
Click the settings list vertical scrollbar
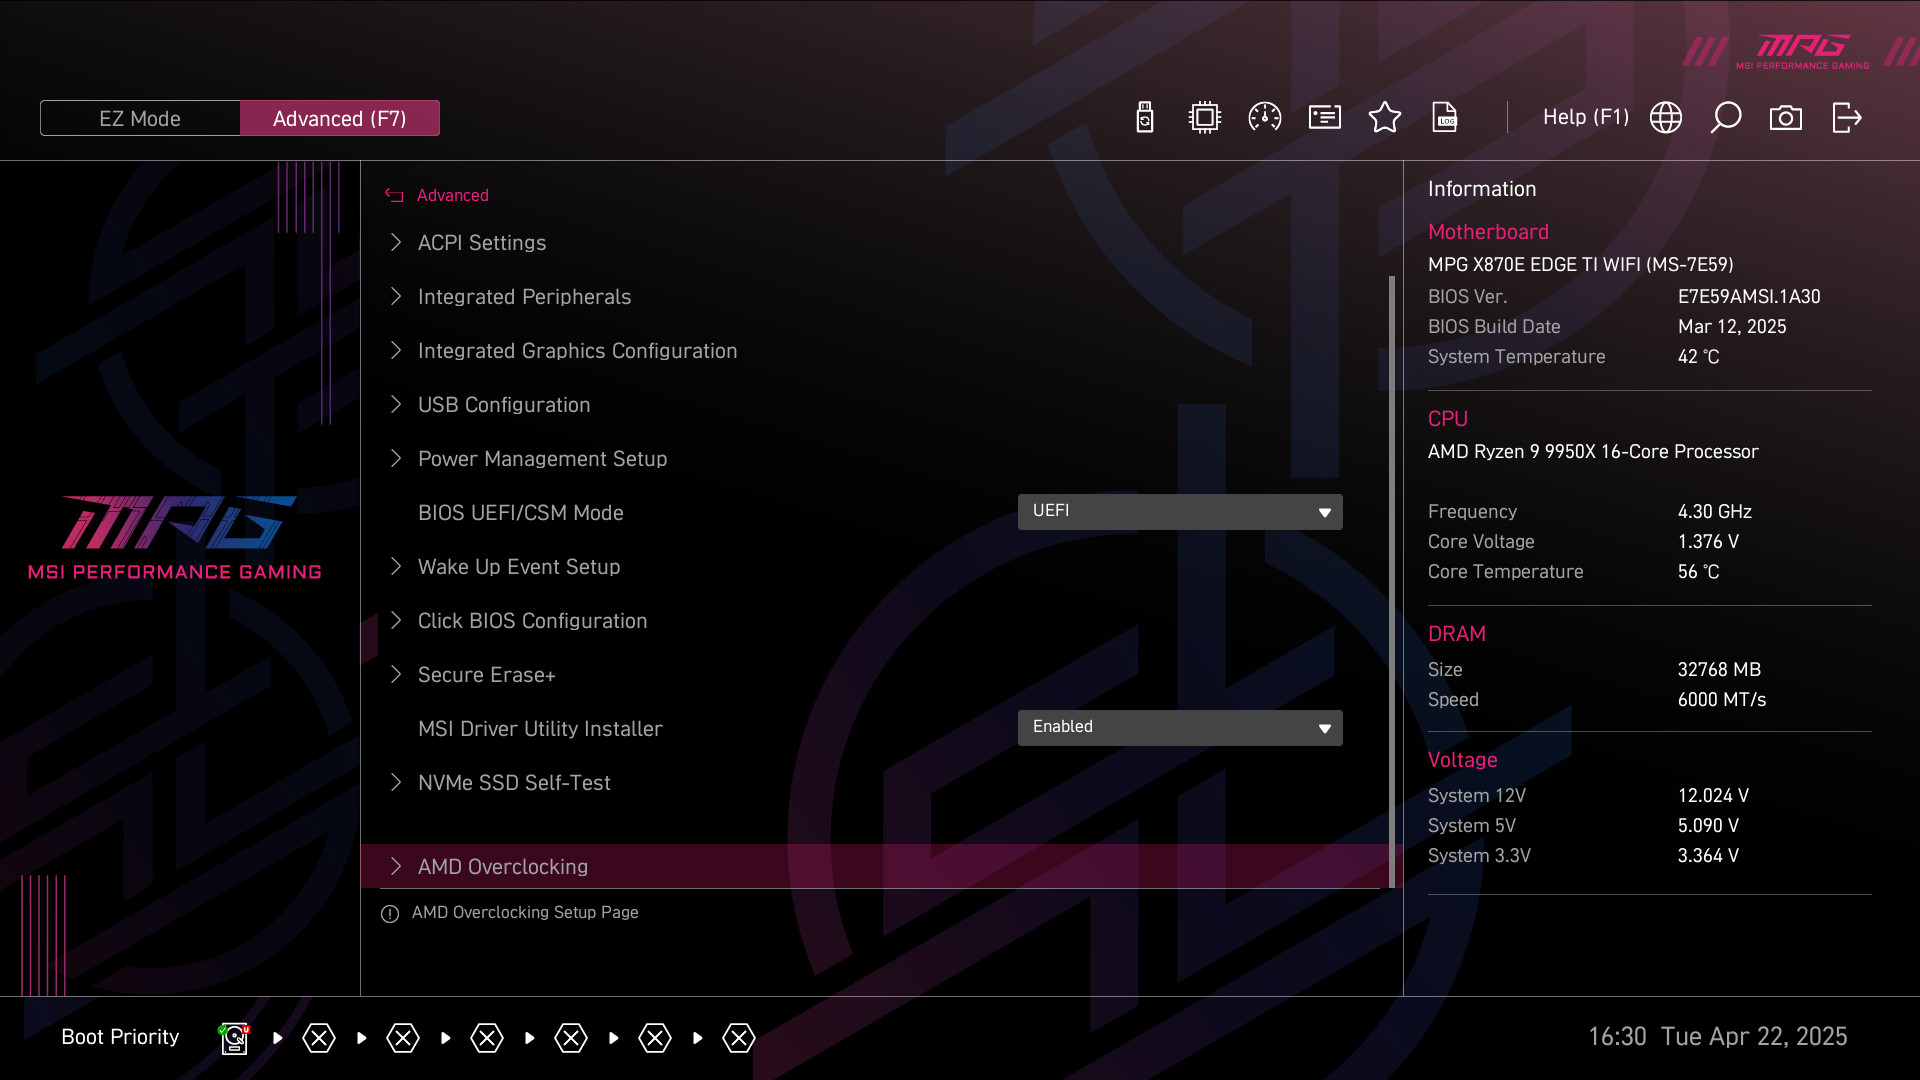pos(1392,580)
